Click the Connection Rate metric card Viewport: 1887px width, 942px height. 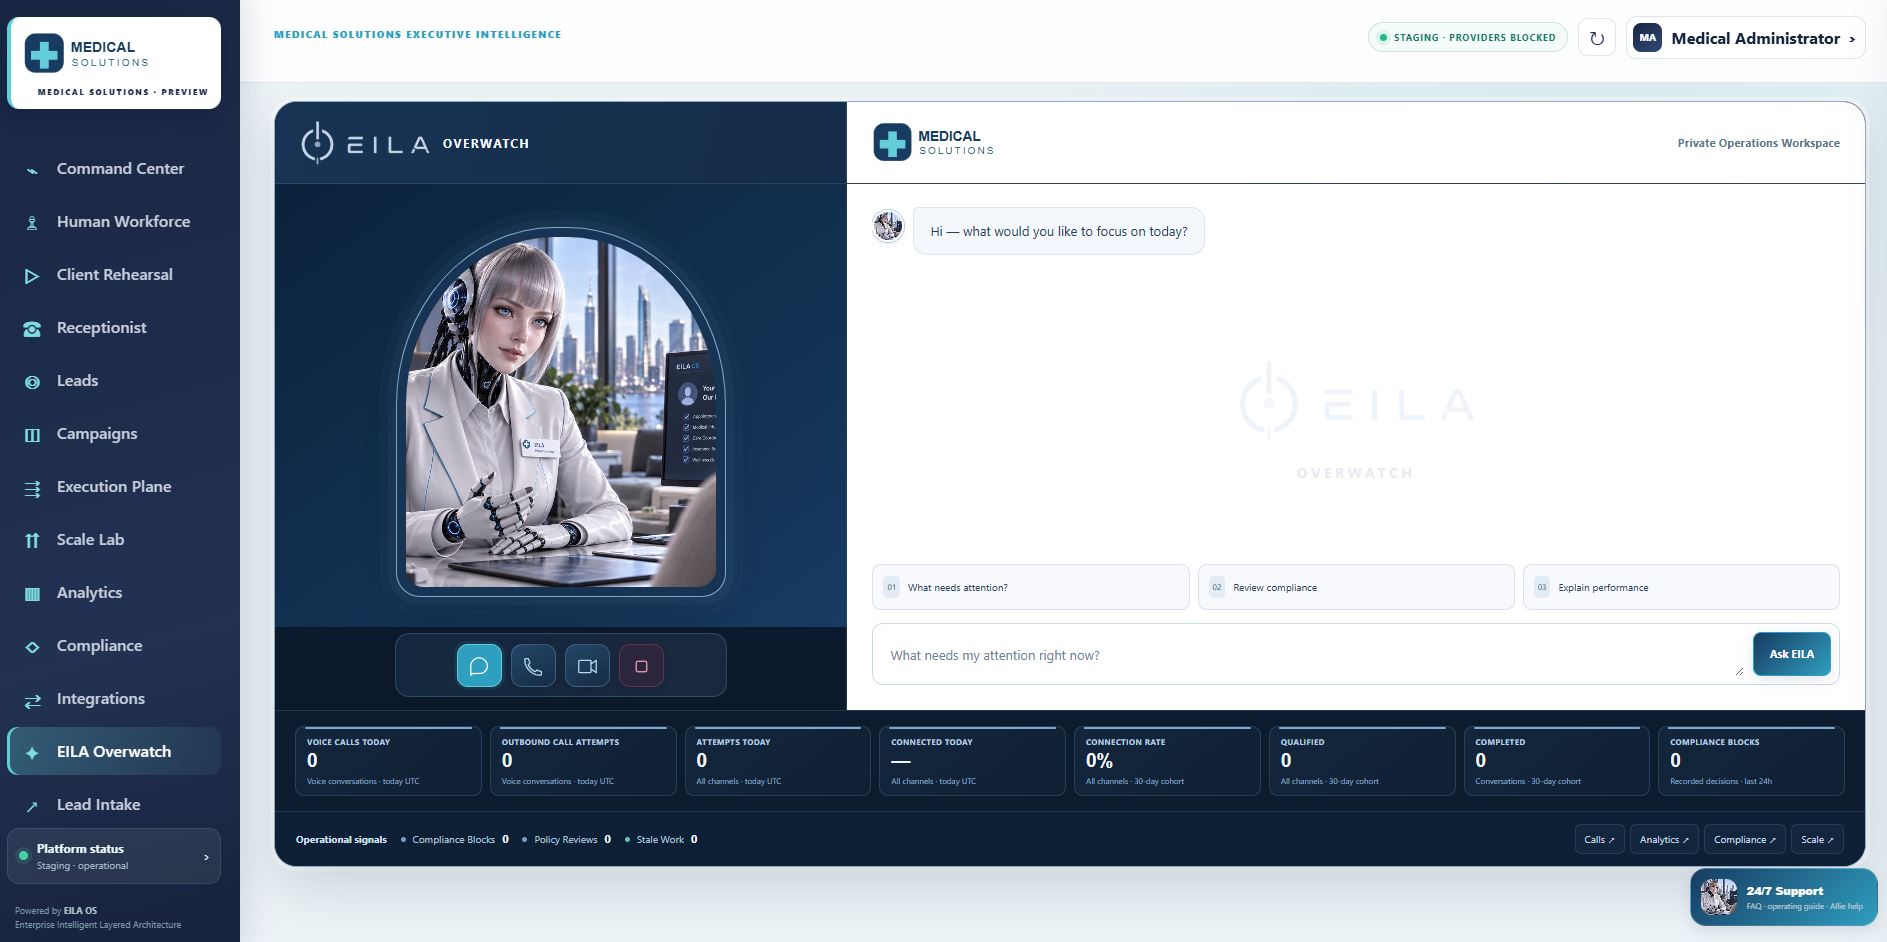click(1167, 761)
